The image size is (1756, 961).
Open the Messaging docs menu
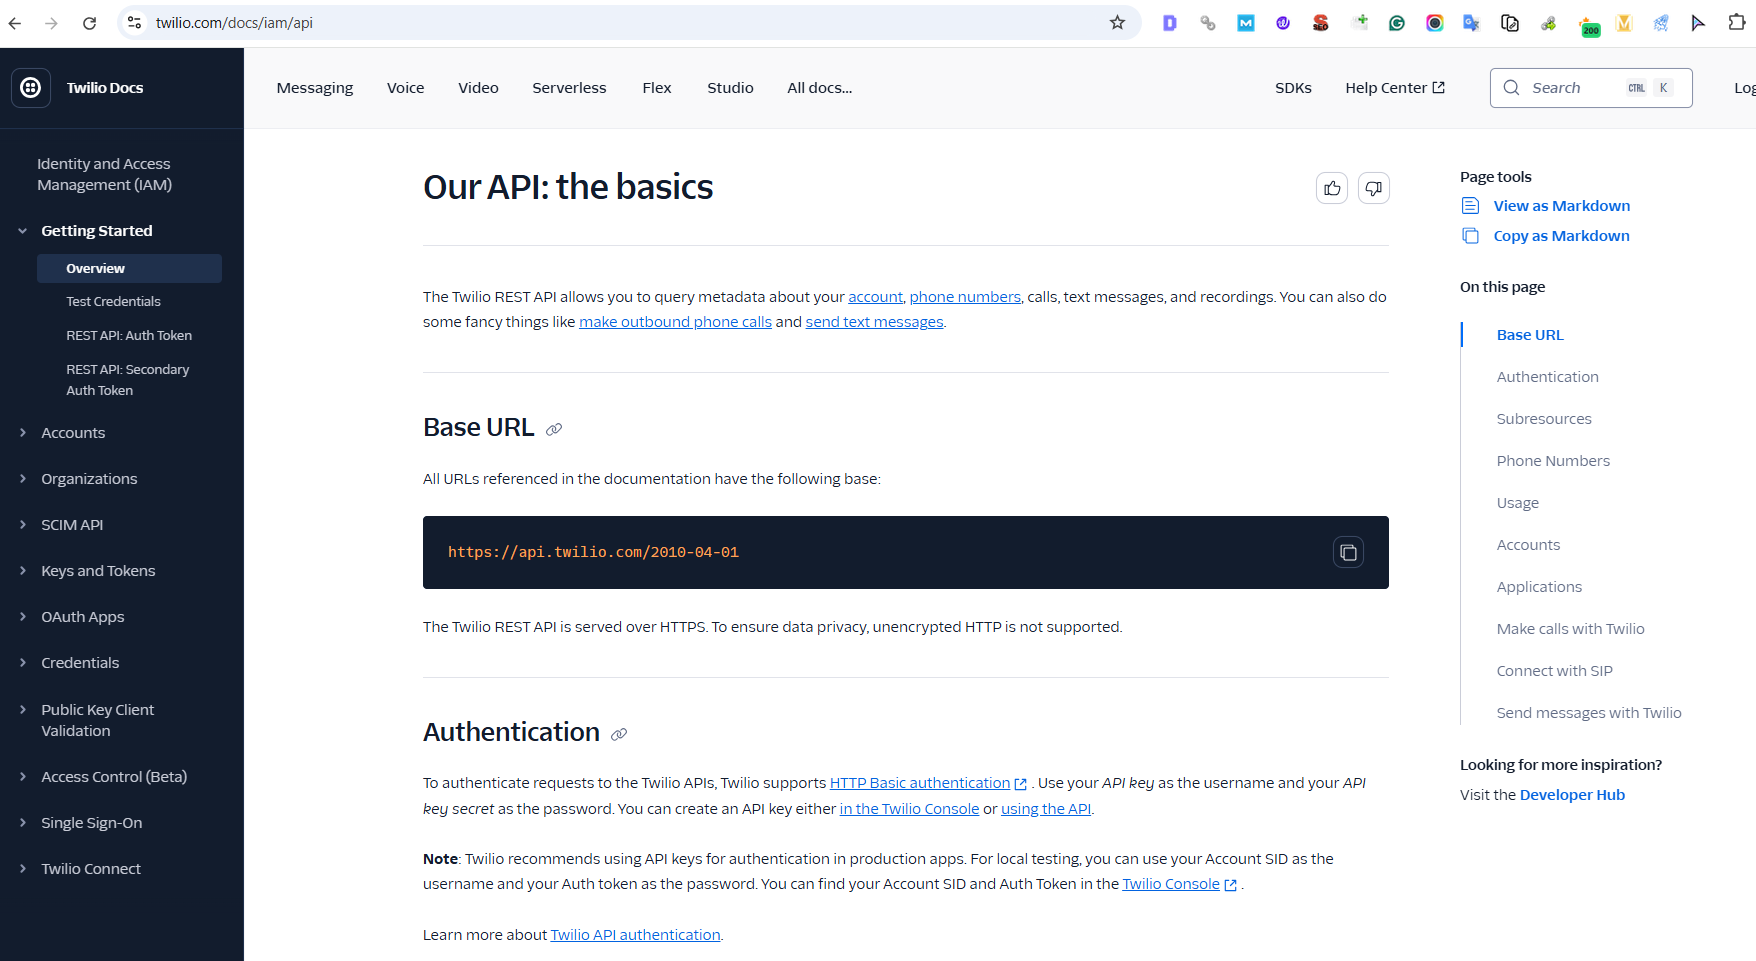[x=315, y=88]
